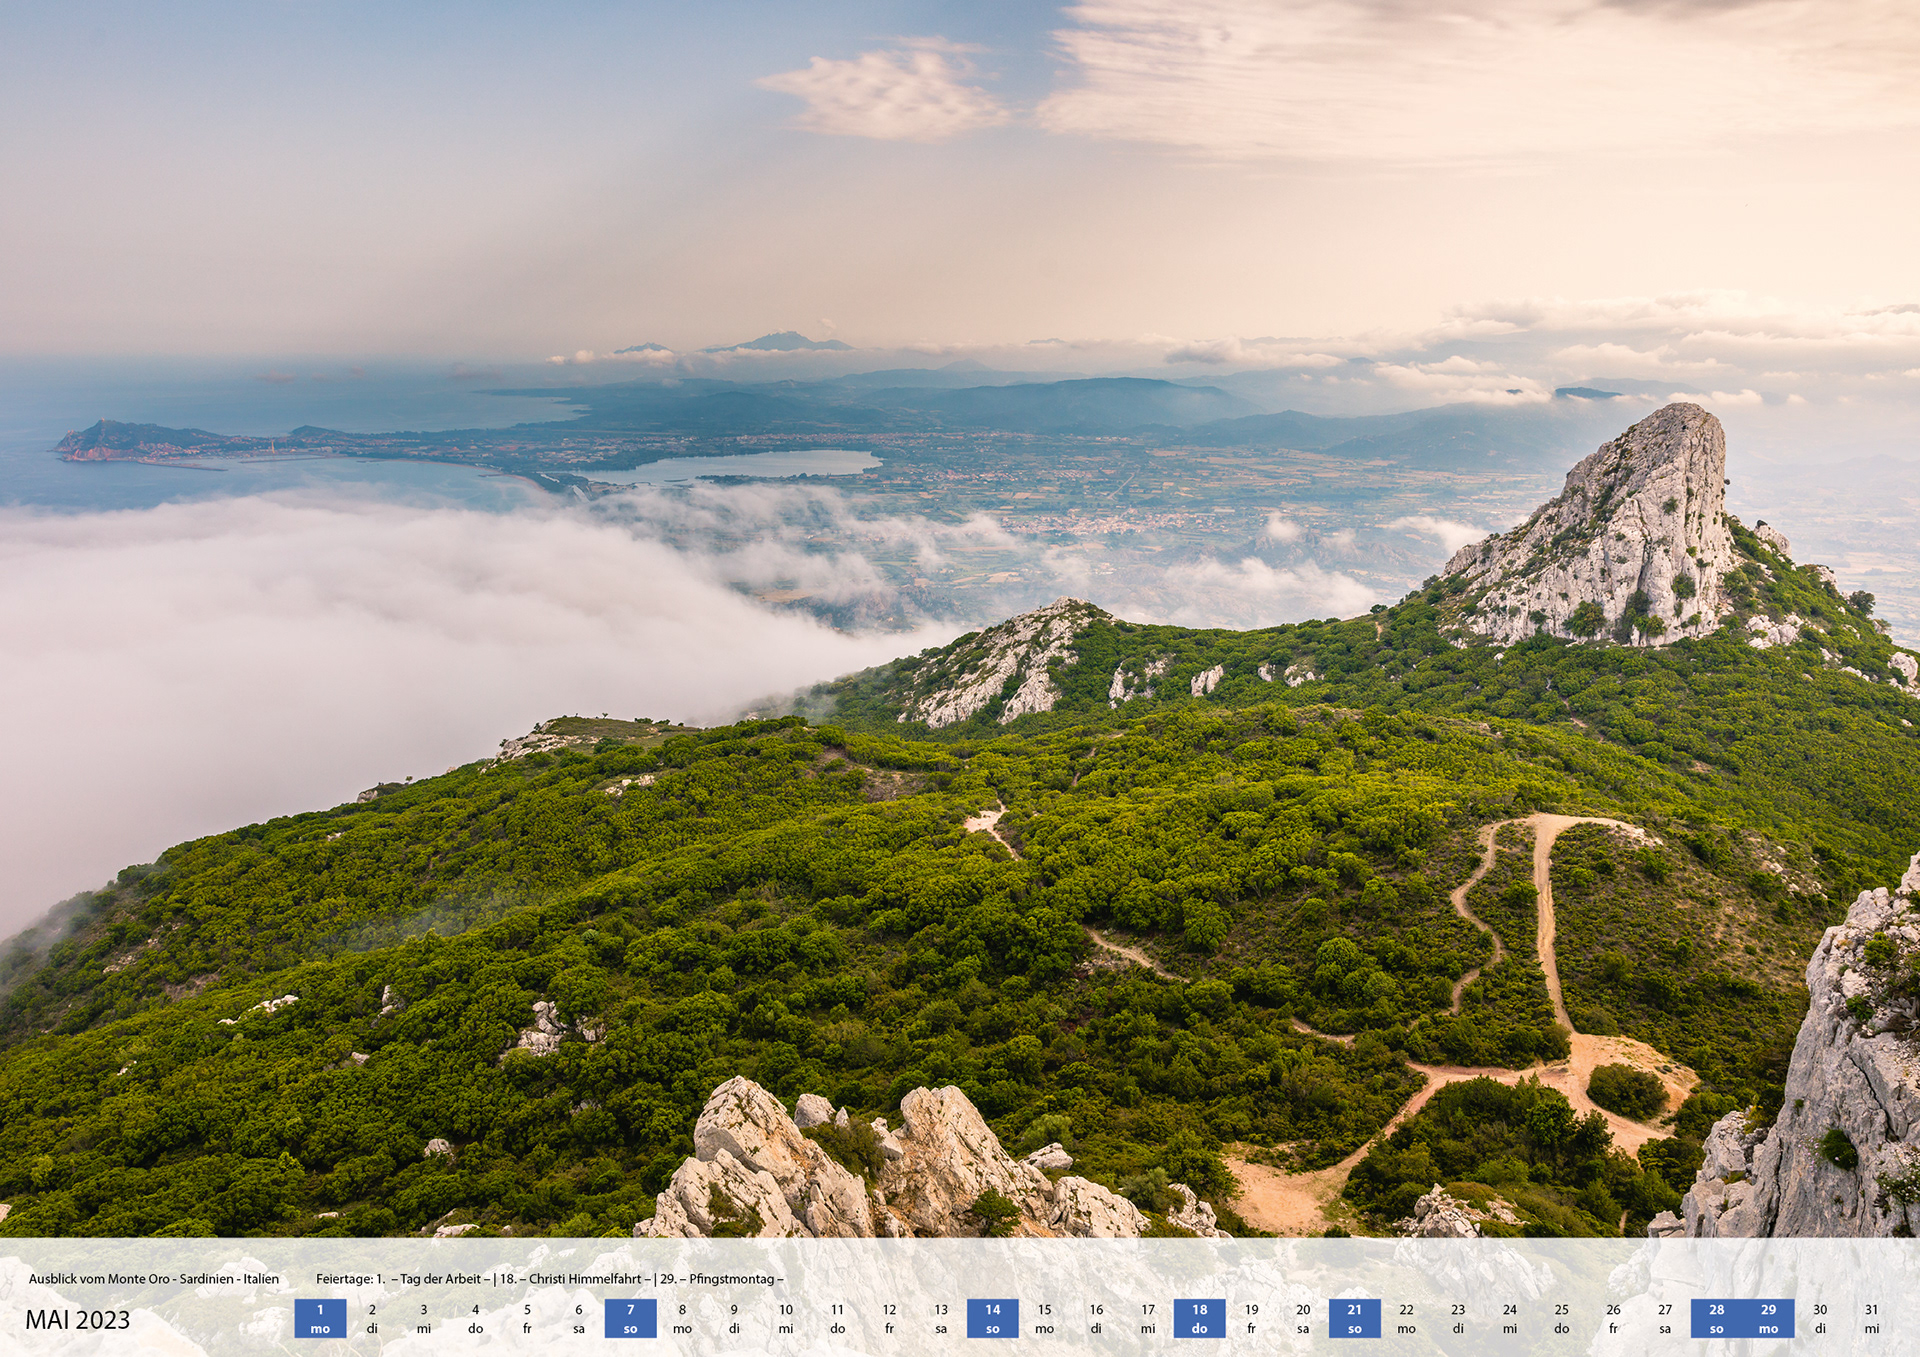Select day 27 sa
1920x1357 pixels.
[1665, 1318]
